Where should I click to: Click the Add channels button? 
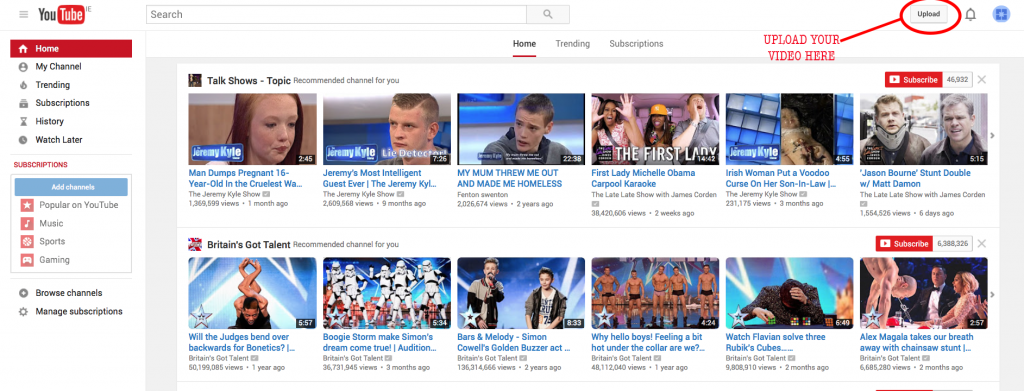click(72, 187)
